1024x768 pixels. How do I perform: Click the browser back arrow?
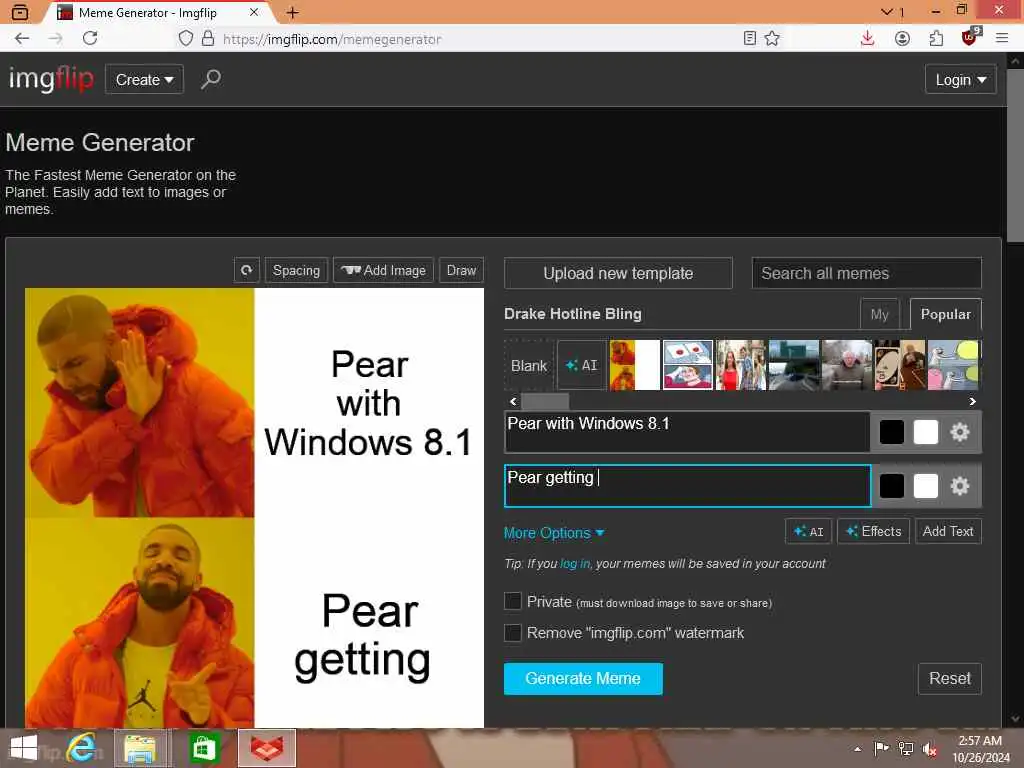pos(22,39)
